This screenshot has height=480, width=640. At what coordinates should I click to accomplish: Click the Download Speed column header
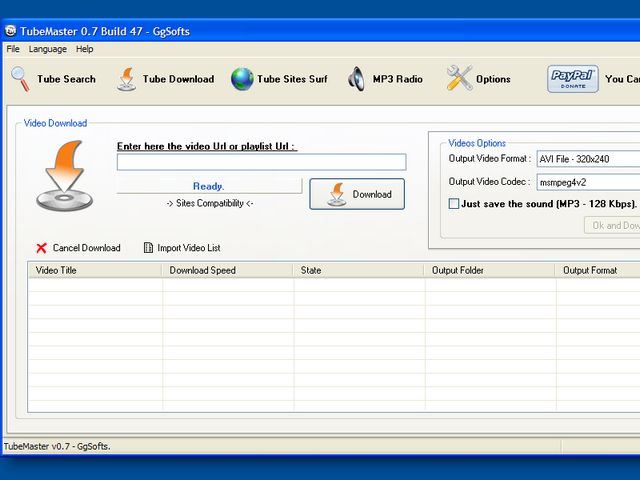coord(227,270)
